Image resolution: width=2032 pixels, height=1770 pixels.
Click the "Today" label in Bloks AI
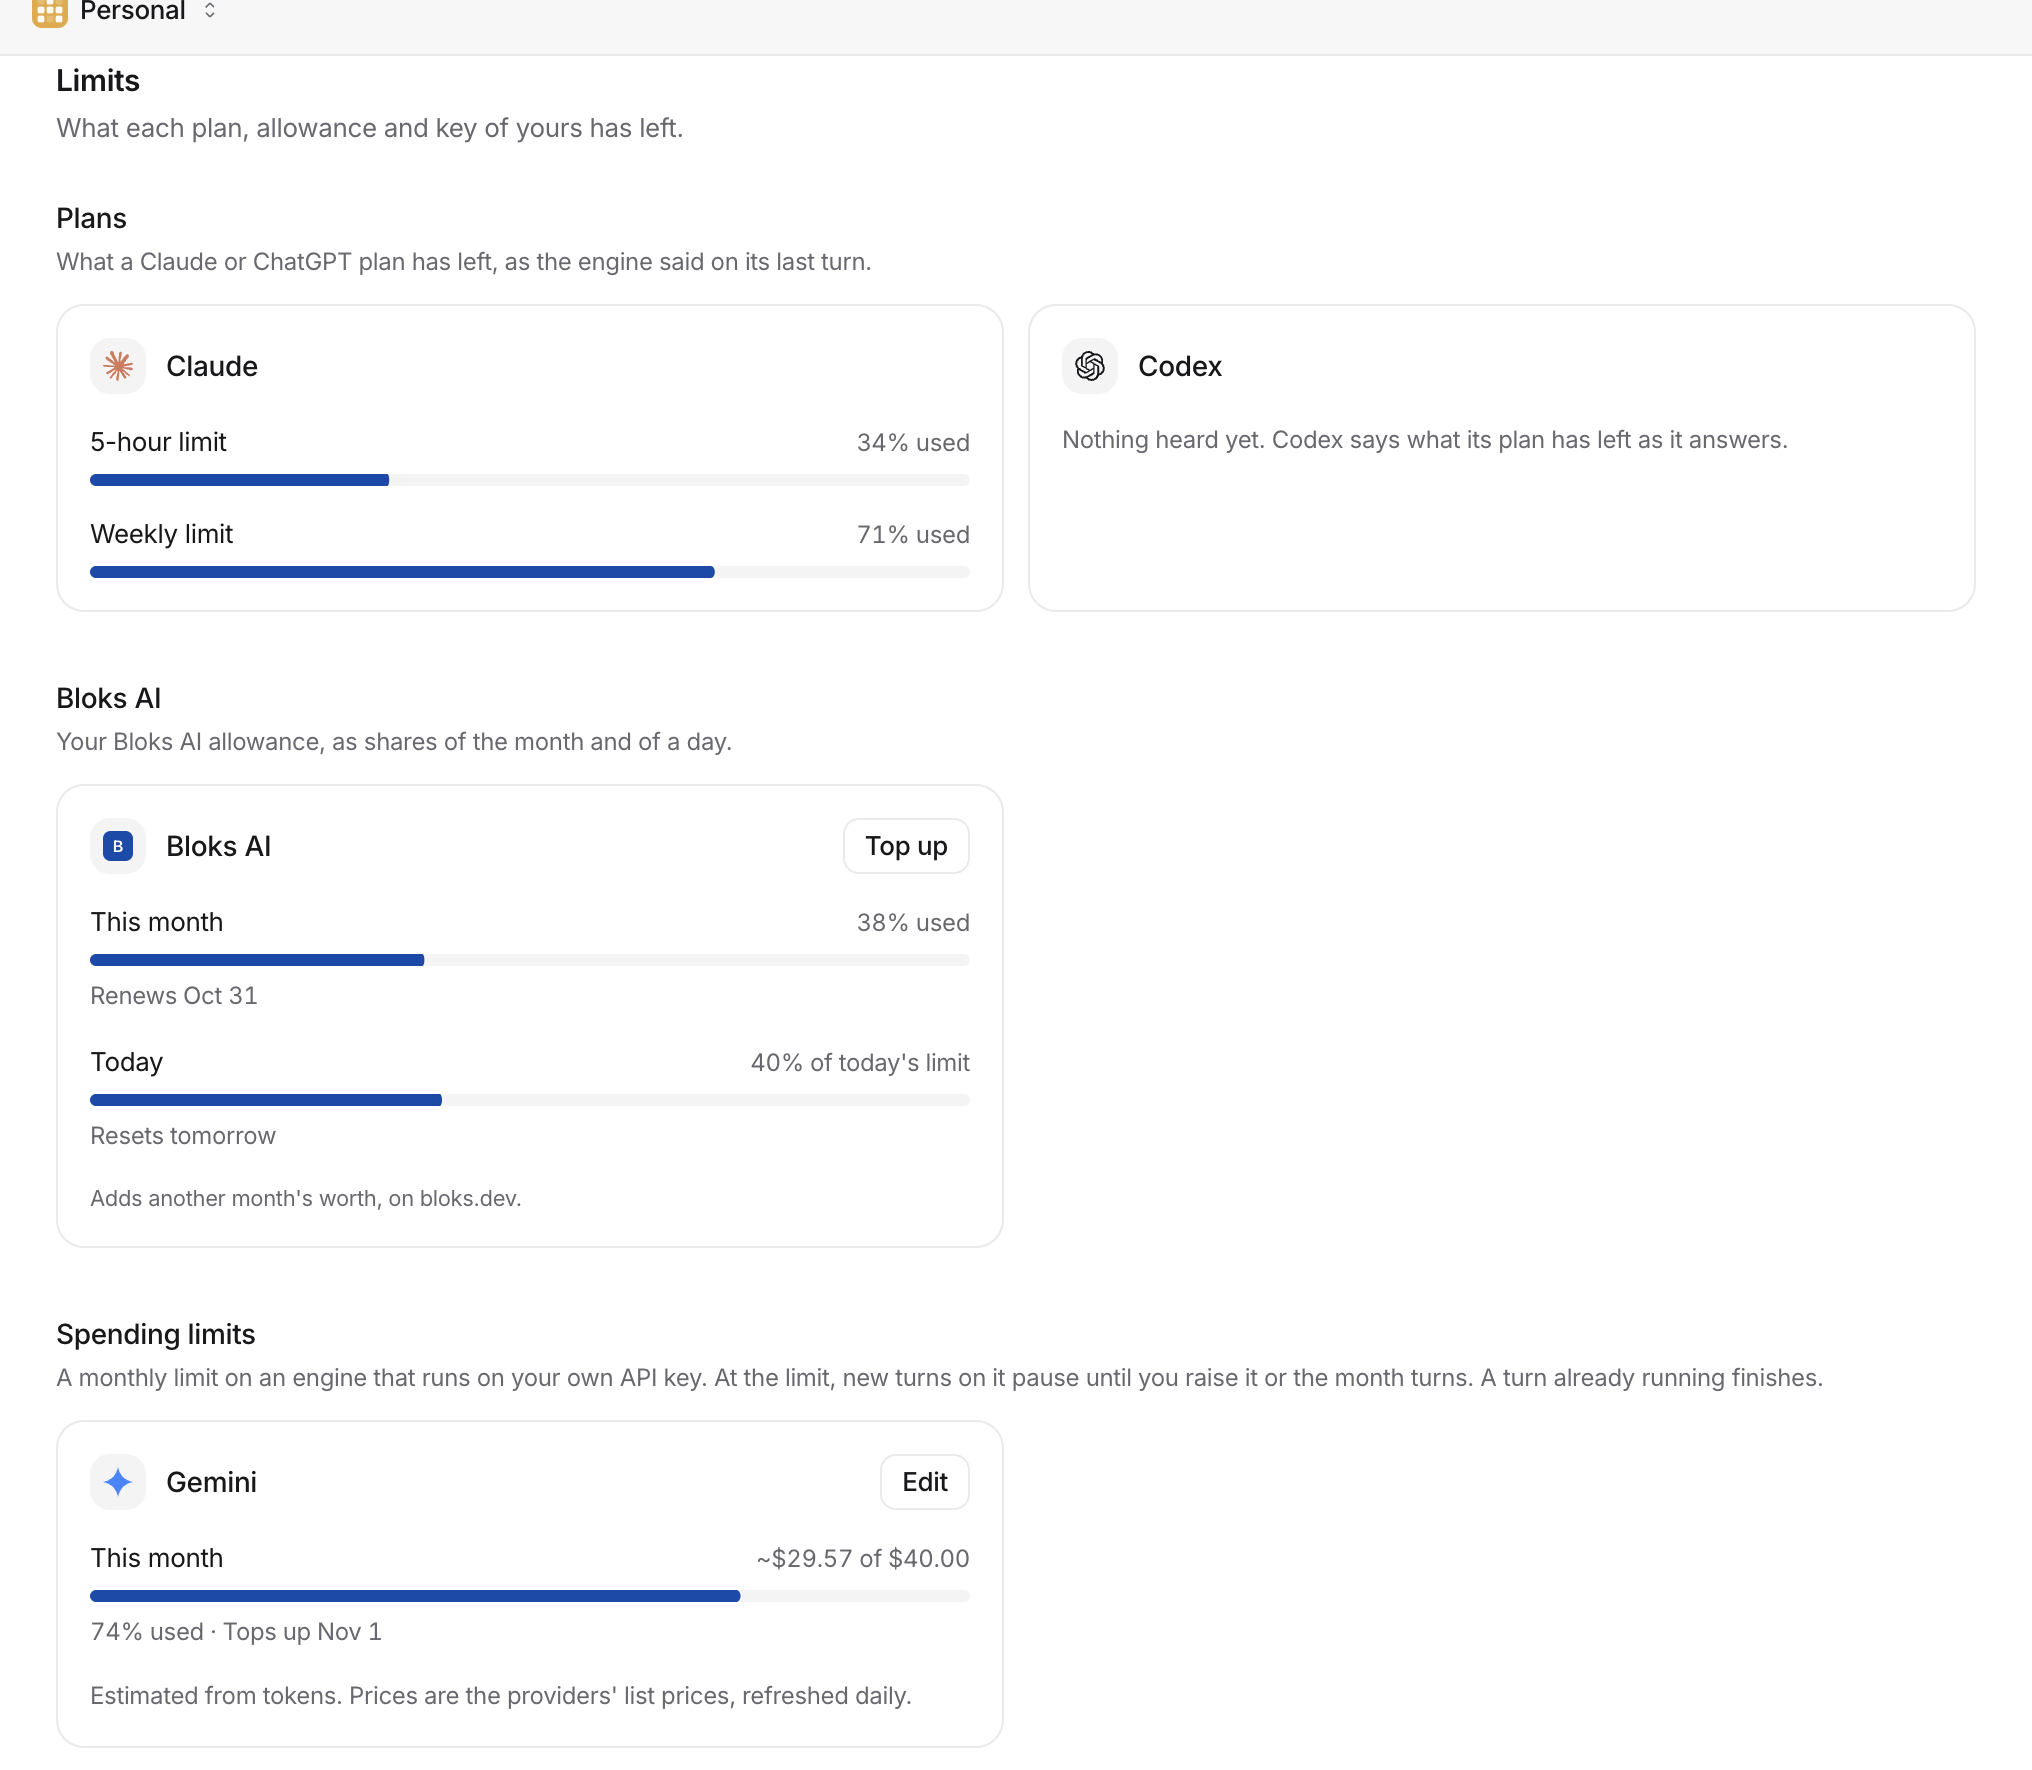127,1062
